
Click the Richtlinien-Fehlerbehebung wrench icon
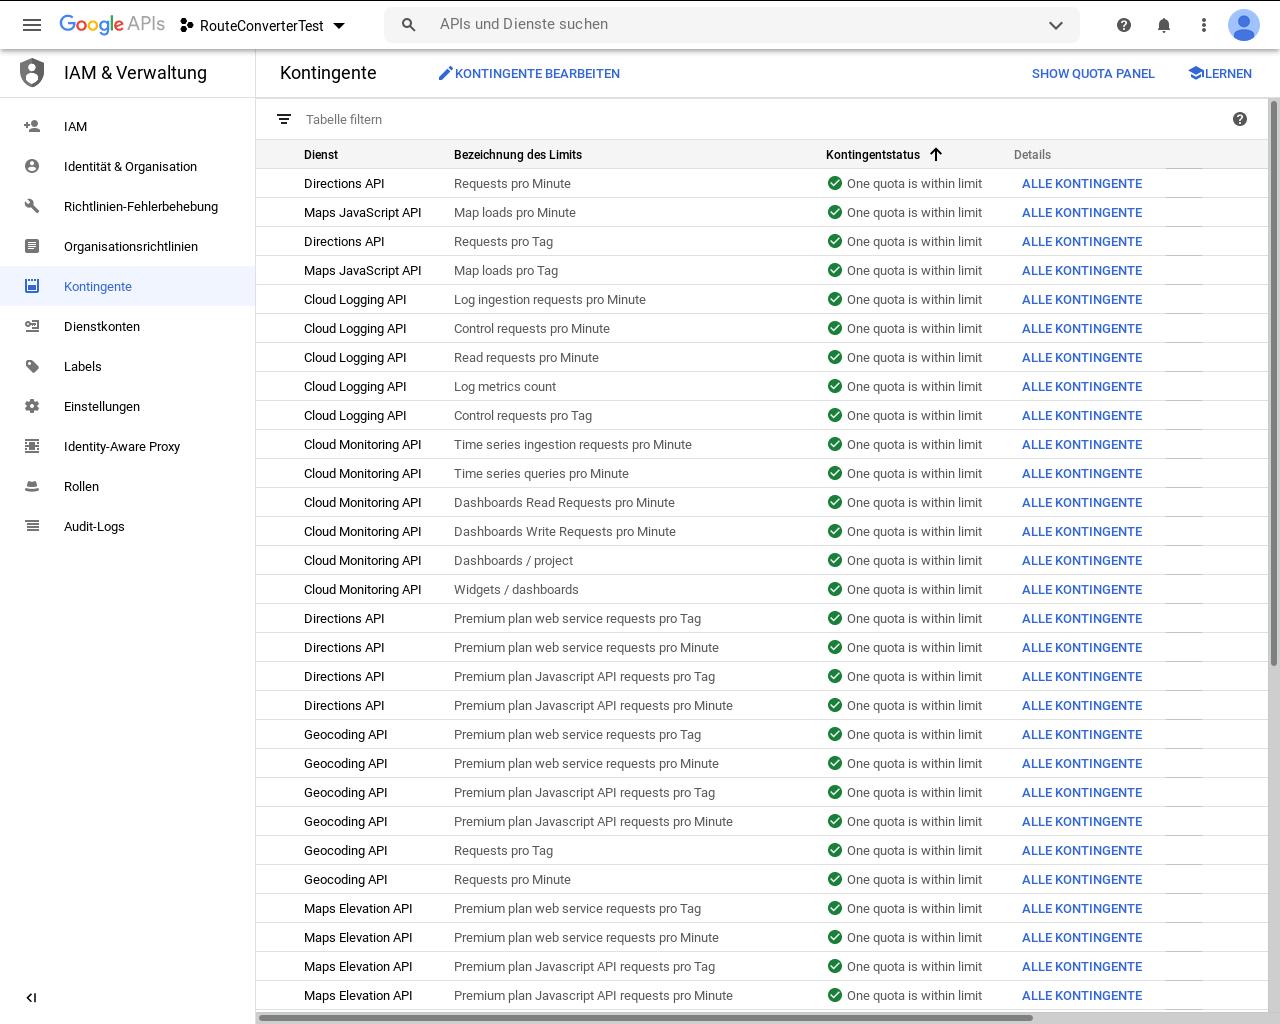32,207
